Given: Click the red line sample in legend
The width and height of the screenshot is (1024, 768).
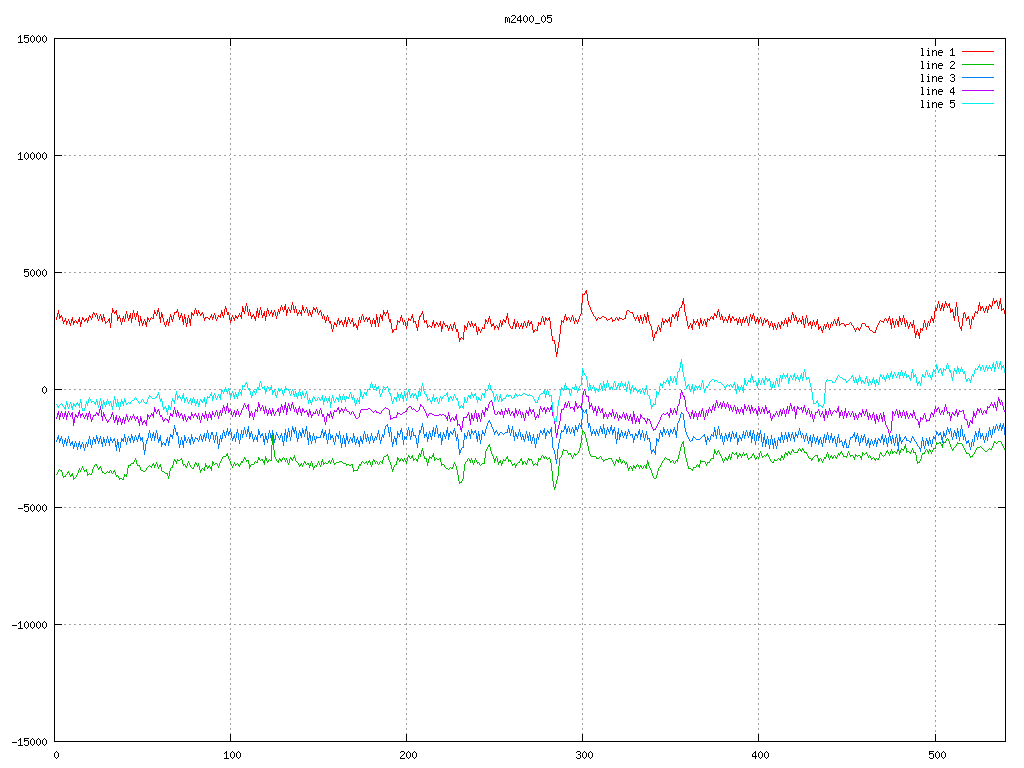Looking at the screenshot, I should [978, 52].
